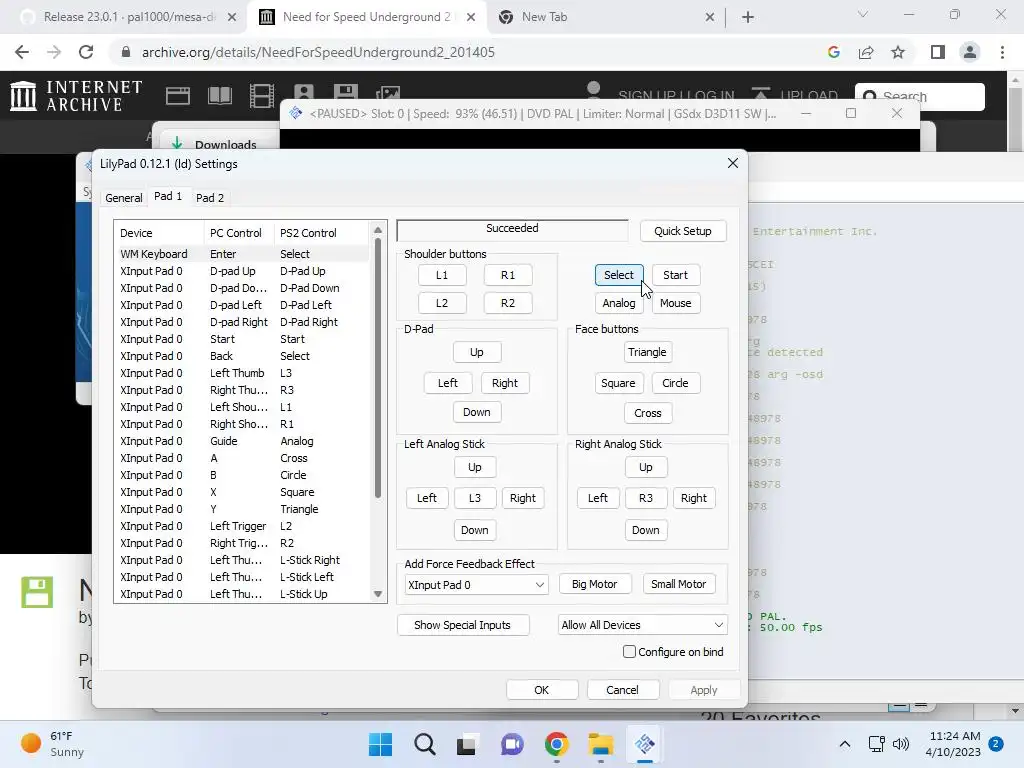Open File Explorer from the taskbar
1024x768 pixels.
[x=600, y=744]
